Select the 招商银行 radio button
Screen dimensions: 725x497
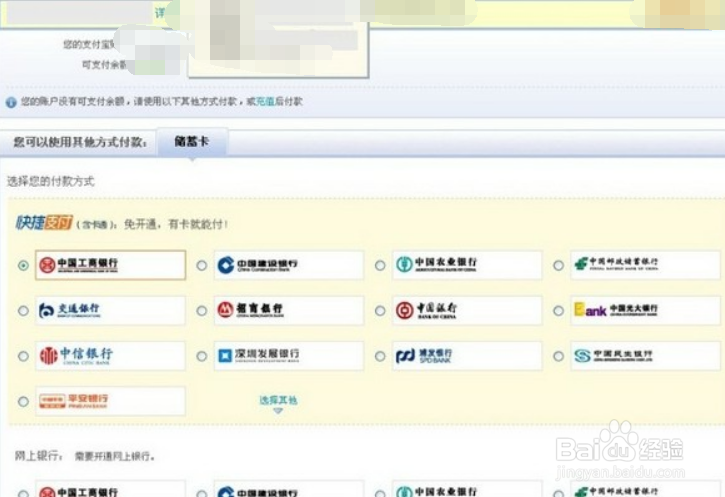(202, 311)
